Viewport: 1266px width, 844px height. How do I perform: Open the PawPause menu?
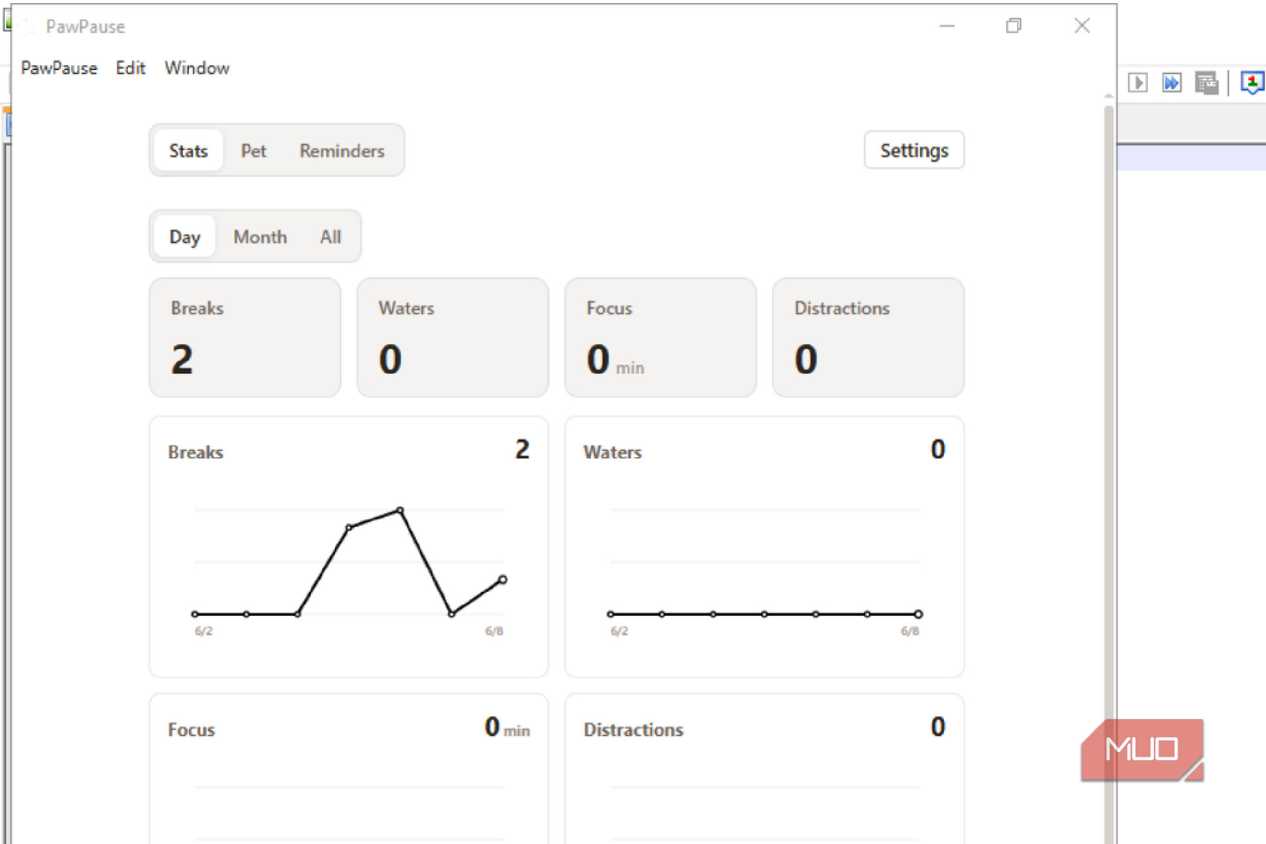59,68
